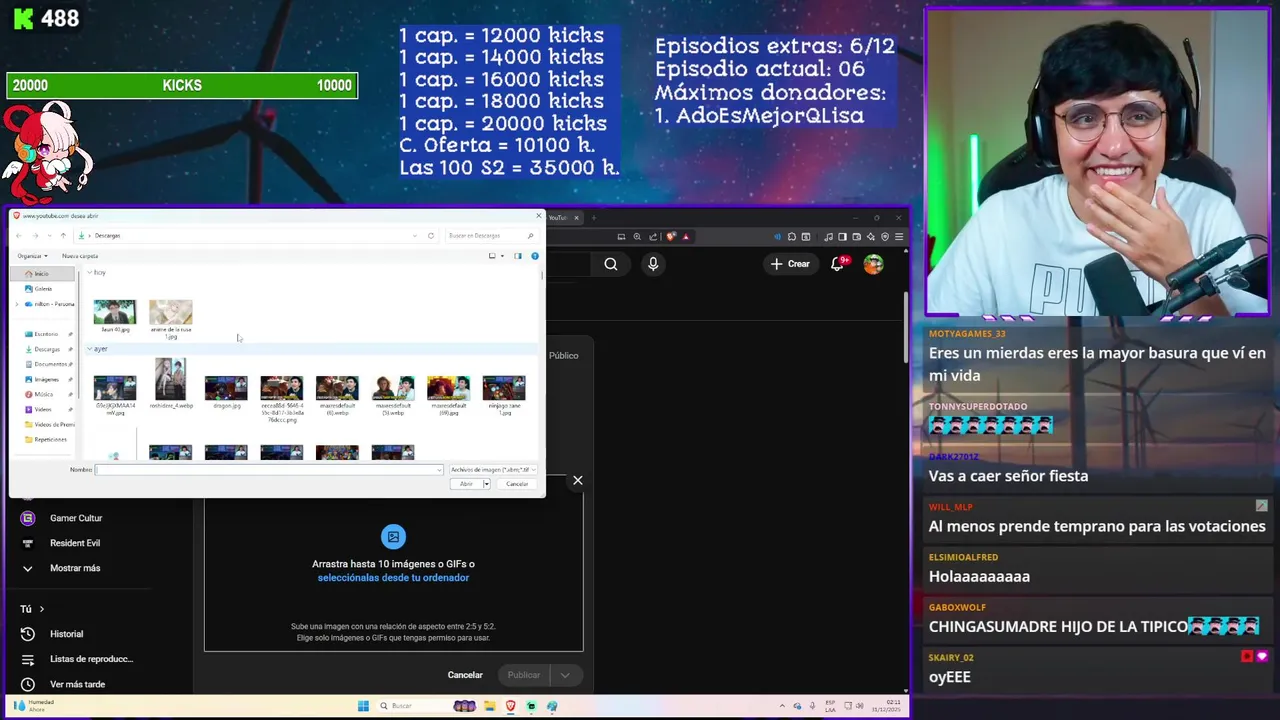Click the YouTube search magnifier button
This screenshot has width=1280, height=720.
click(x=611, y=264)
